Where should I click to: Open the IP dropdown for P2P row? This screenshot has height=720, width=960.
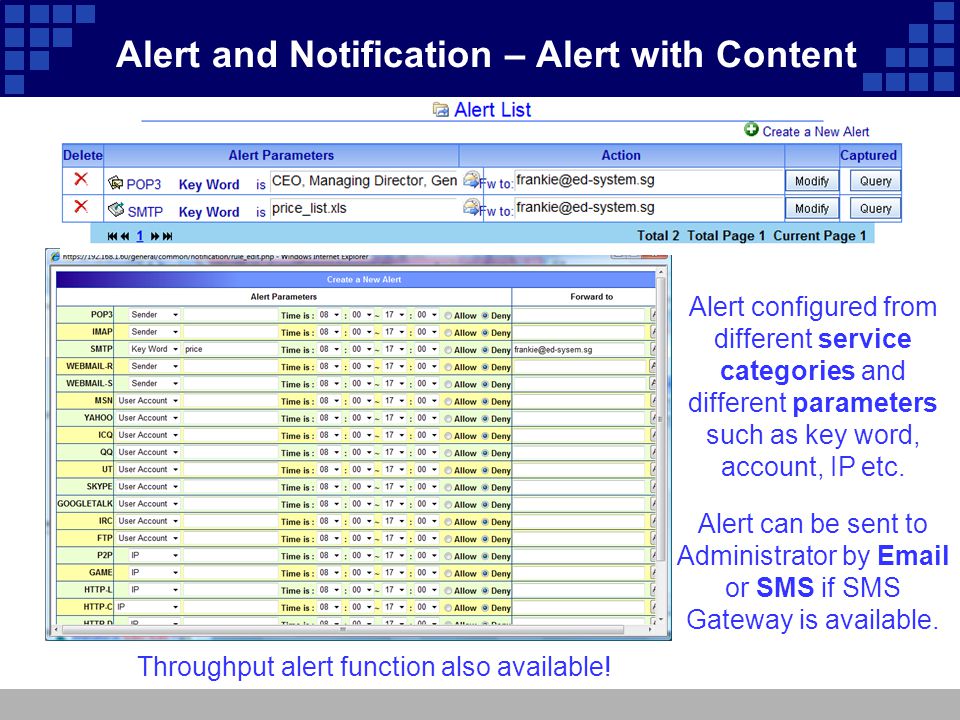click(154, 555)
